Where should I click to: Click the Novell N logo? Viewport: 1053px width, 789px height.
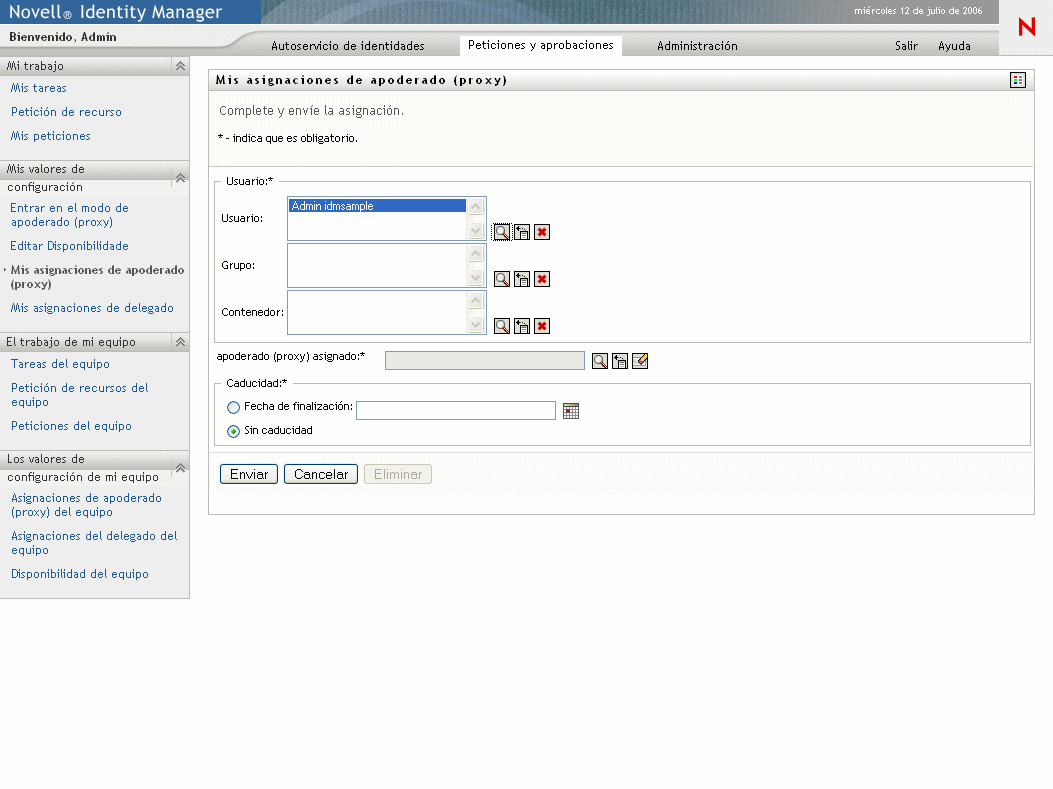tap(1026, 27)
